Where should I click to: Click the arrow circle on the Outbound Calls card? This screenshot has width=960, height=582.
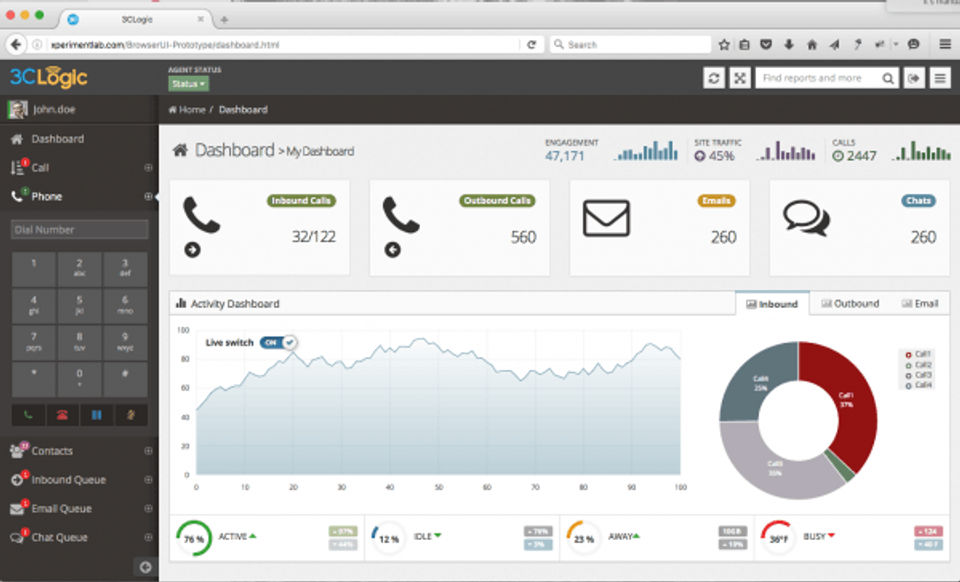pyautogui.click(x=392, y=250)
